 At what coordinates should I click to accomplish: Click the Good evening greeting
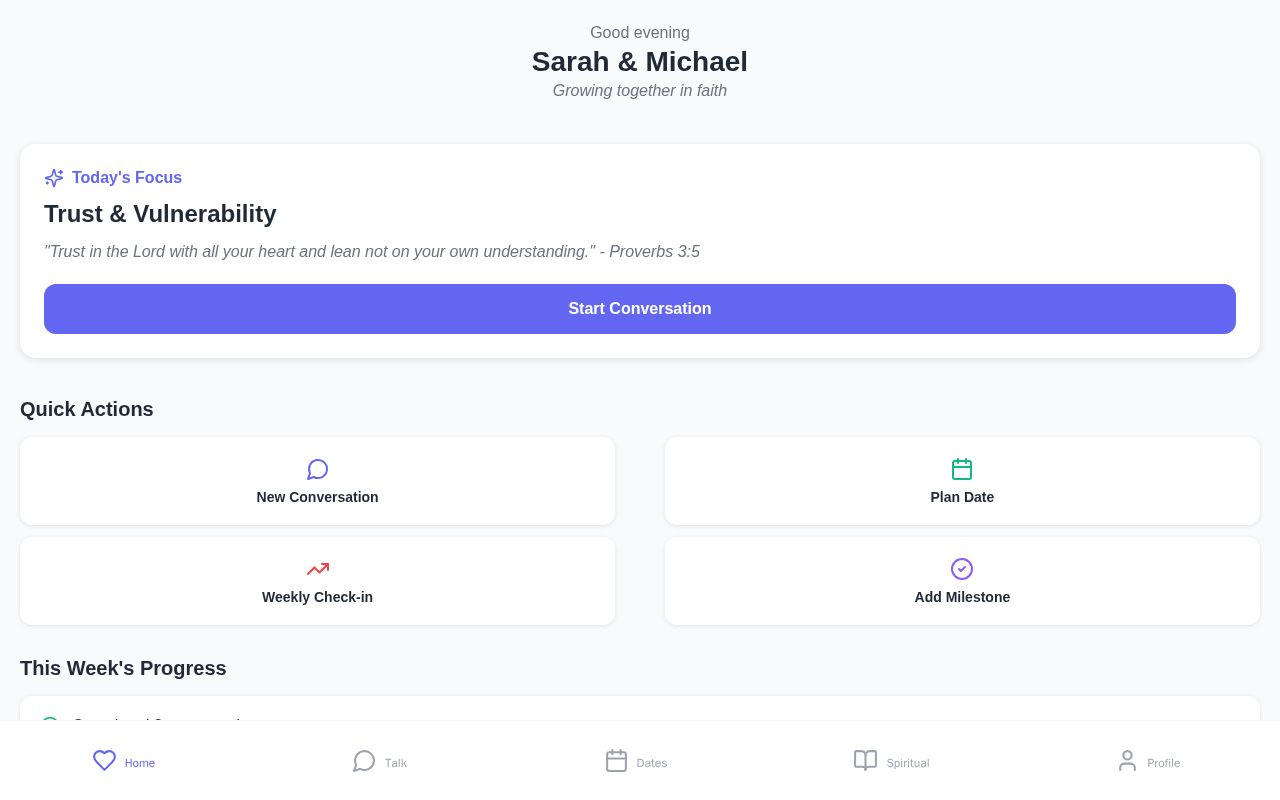[x=640, y=33]
